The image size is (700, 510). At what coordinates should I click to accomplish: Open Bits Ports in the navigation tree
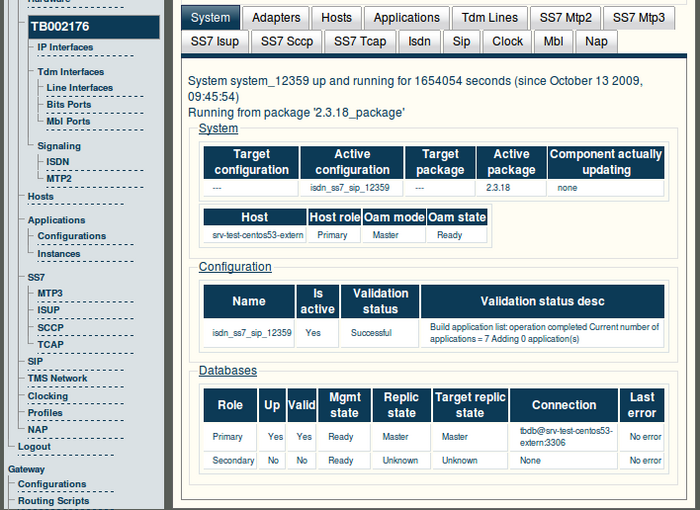tap(68, 104)
